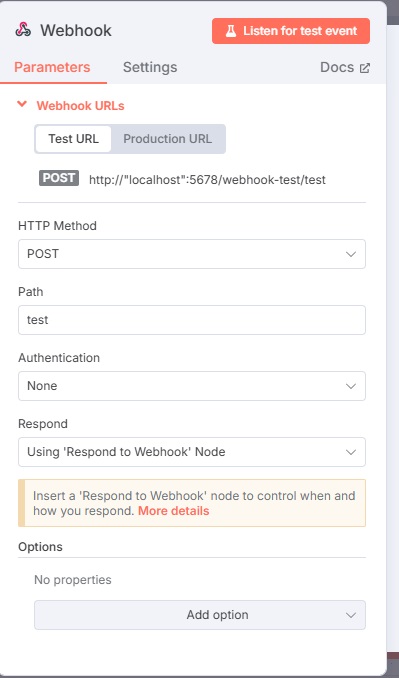The height and width of the screenshot is (678, 399).
Task: Start Listen for test event
Action: click(290, 31)
